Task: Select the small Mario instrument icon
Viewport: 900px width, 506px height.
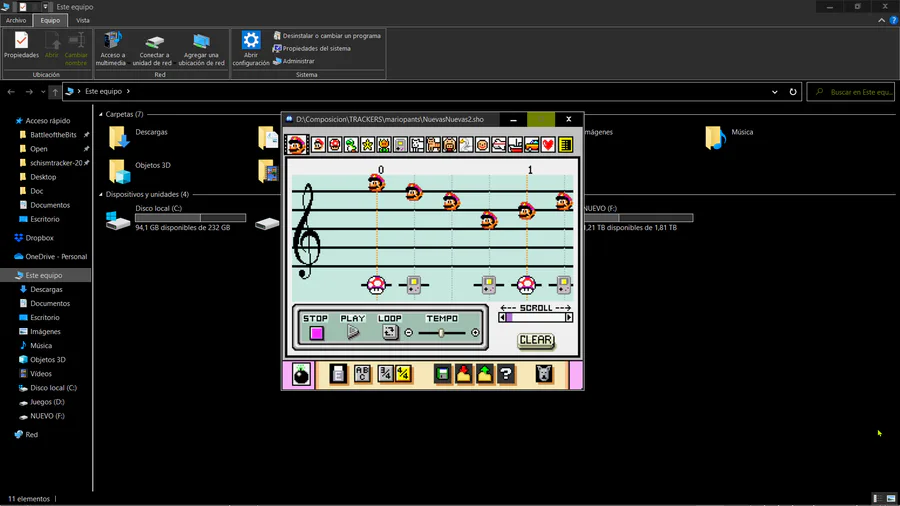Action: click(318, 145)
